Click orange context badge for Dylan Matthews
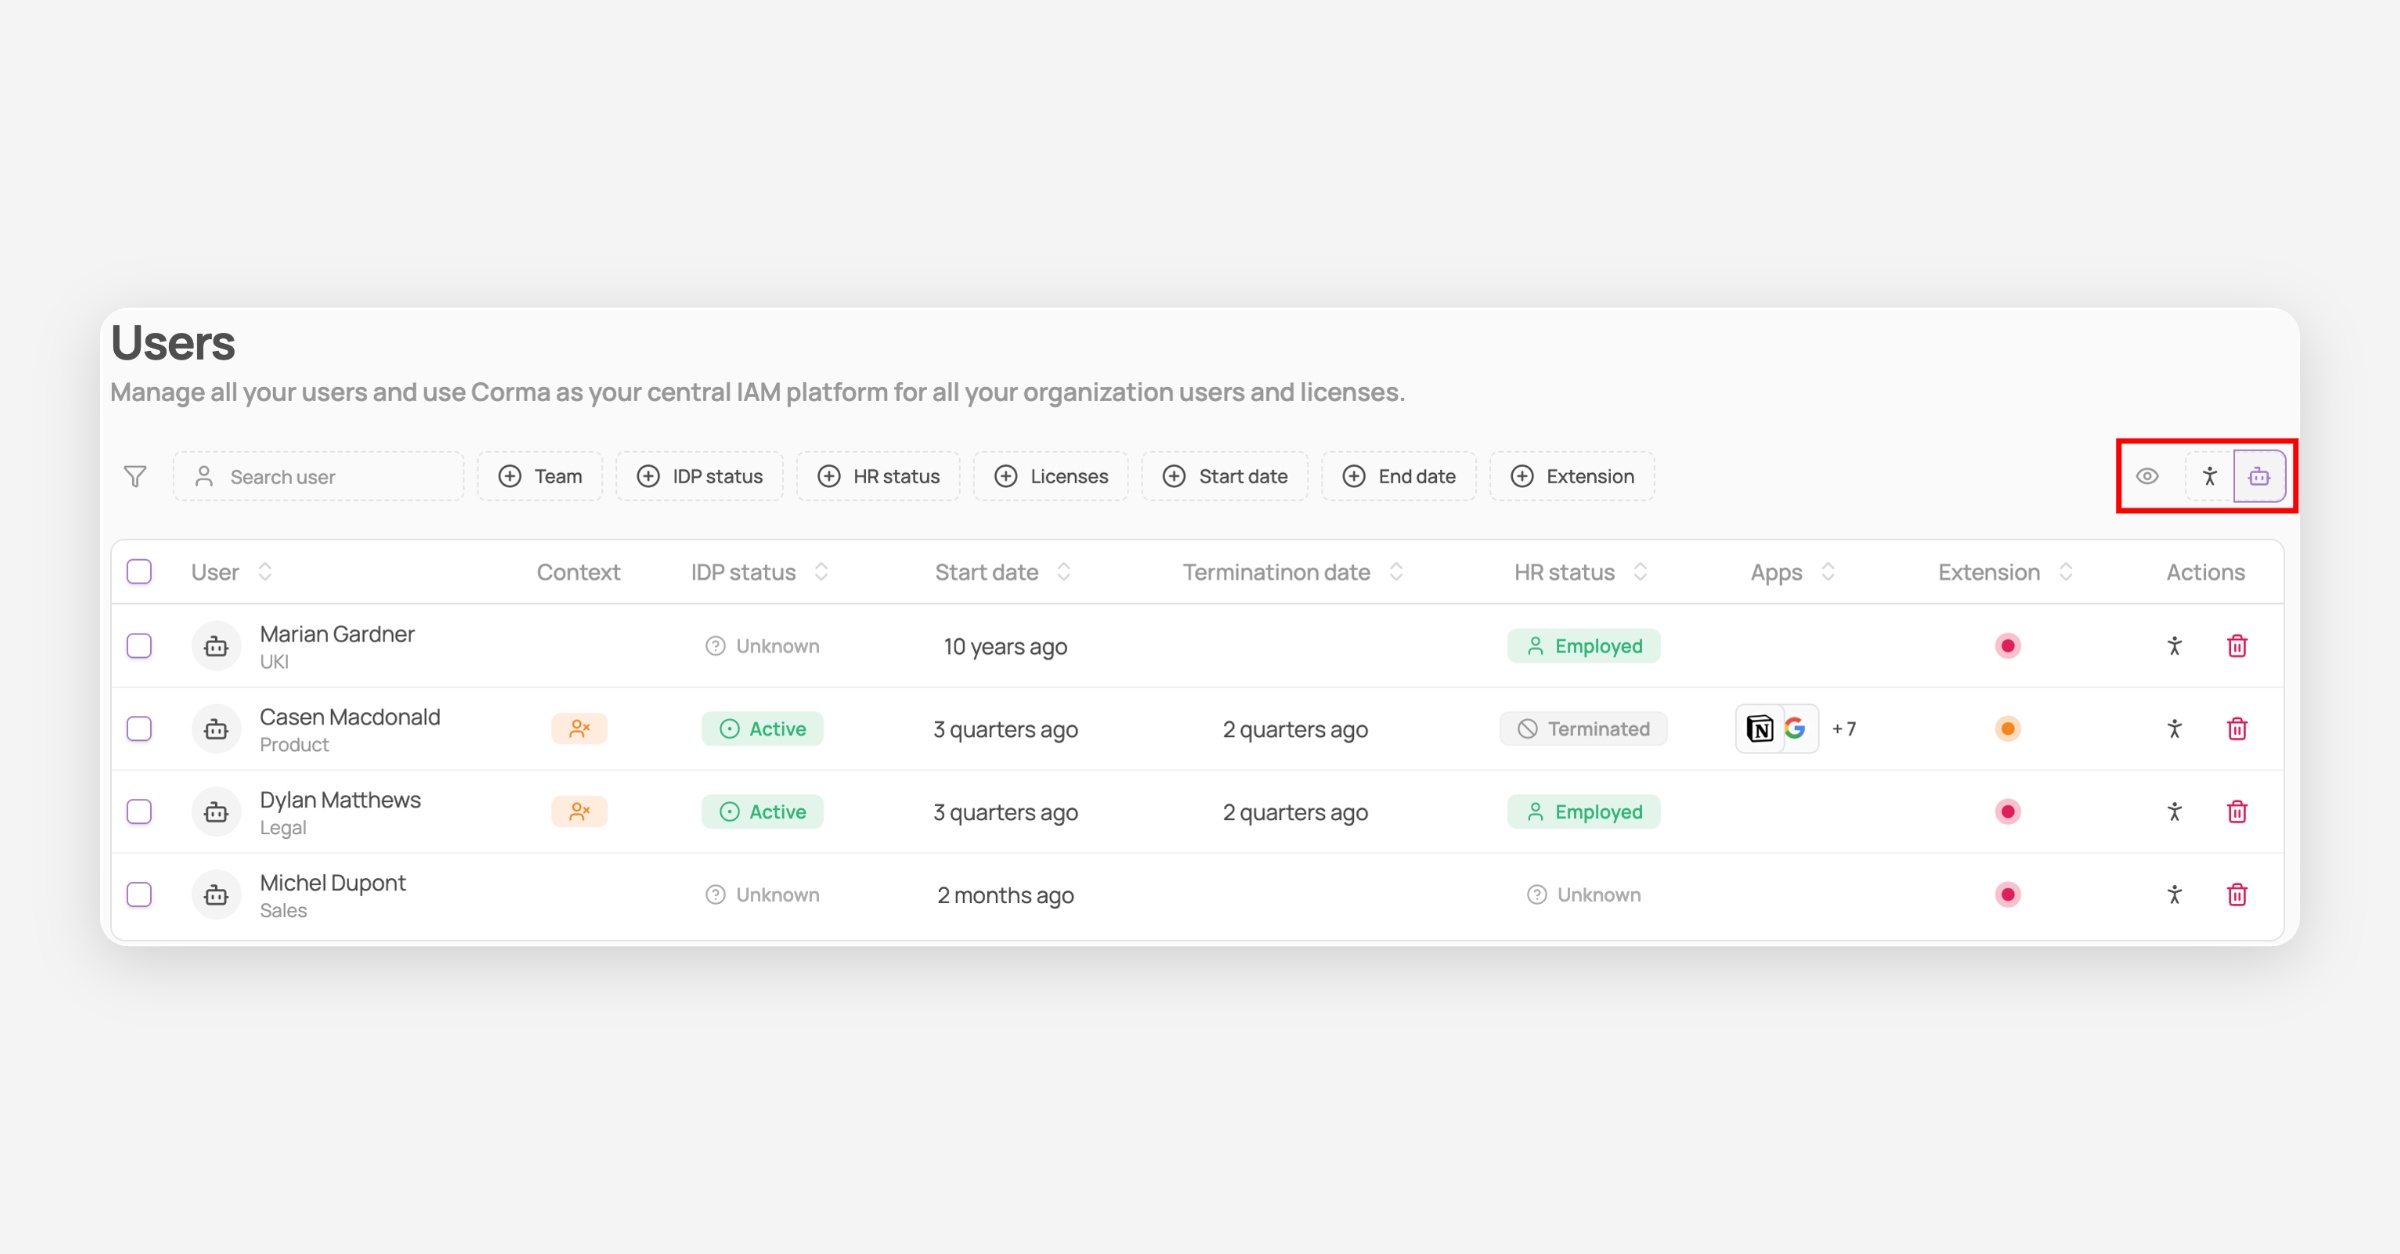The image size is (2400, 1254). click(579, 812)
